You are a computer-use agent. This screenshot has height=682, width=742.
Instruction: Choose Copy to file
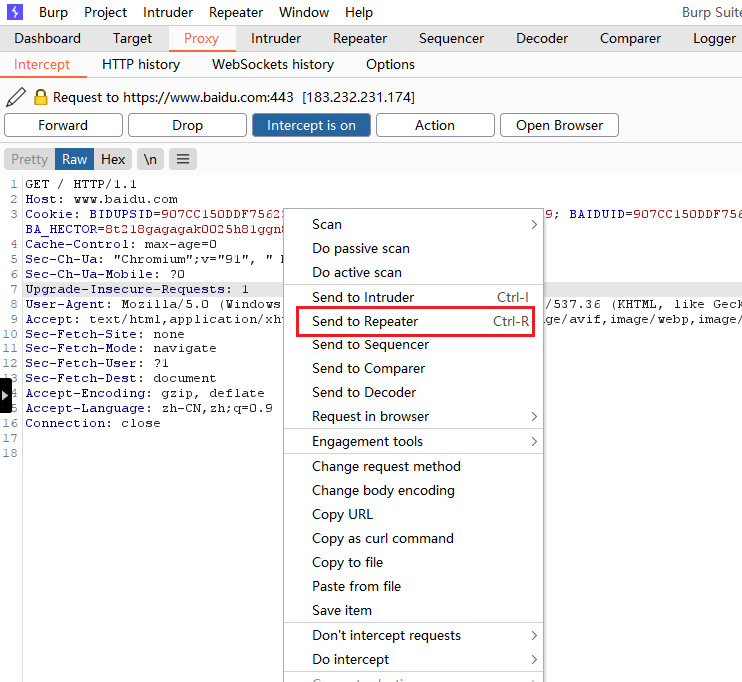[x=414, y=562]
